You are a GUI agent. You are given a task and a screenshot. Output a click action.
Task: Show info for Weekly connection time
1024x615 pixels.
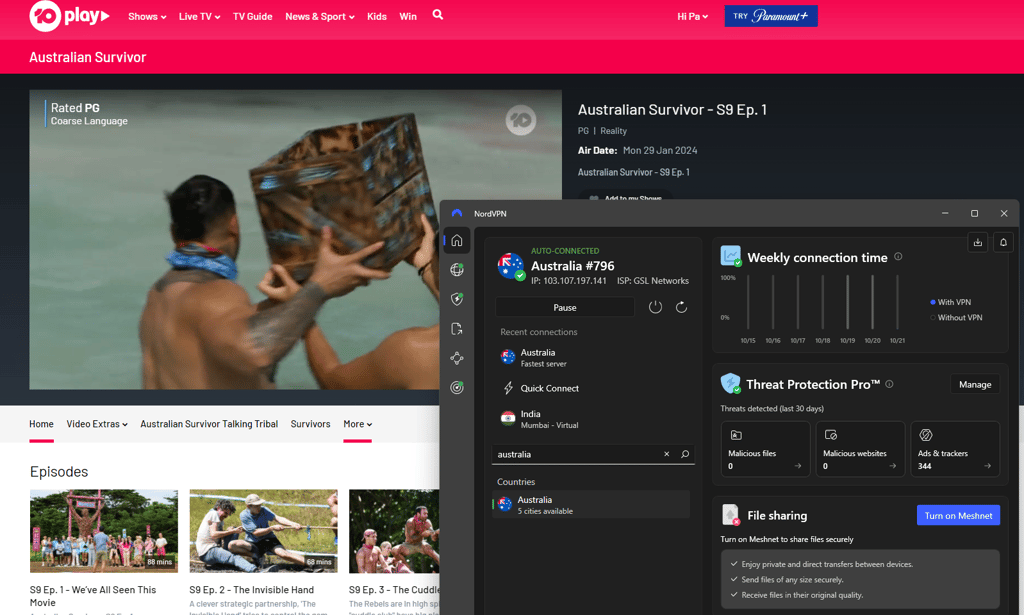(898, 257)
